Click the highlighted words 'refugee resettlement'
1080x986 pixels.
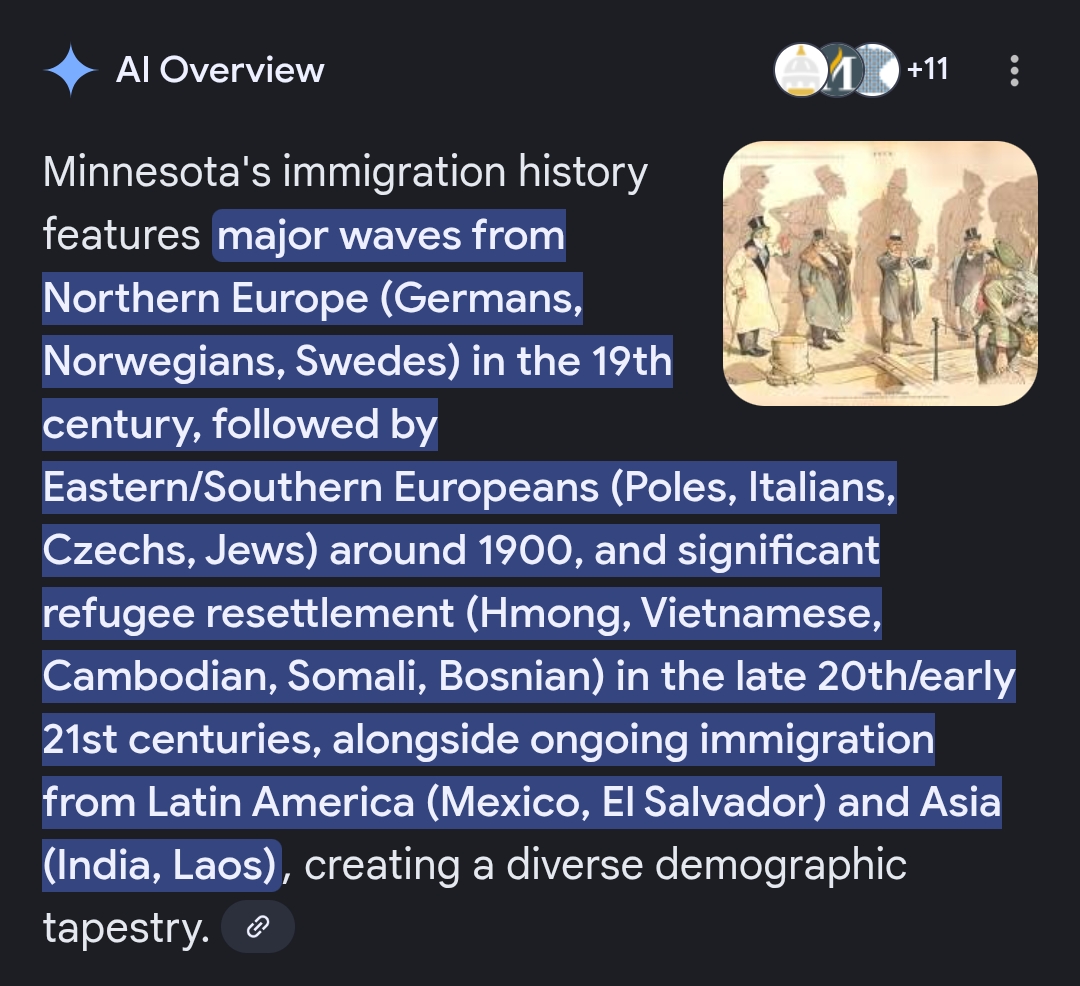pos(248,614)
